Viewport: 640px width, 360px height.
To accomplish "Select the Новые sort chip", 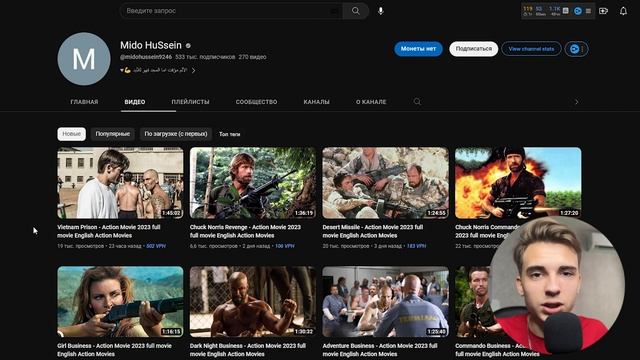I will tap(71, 134).
